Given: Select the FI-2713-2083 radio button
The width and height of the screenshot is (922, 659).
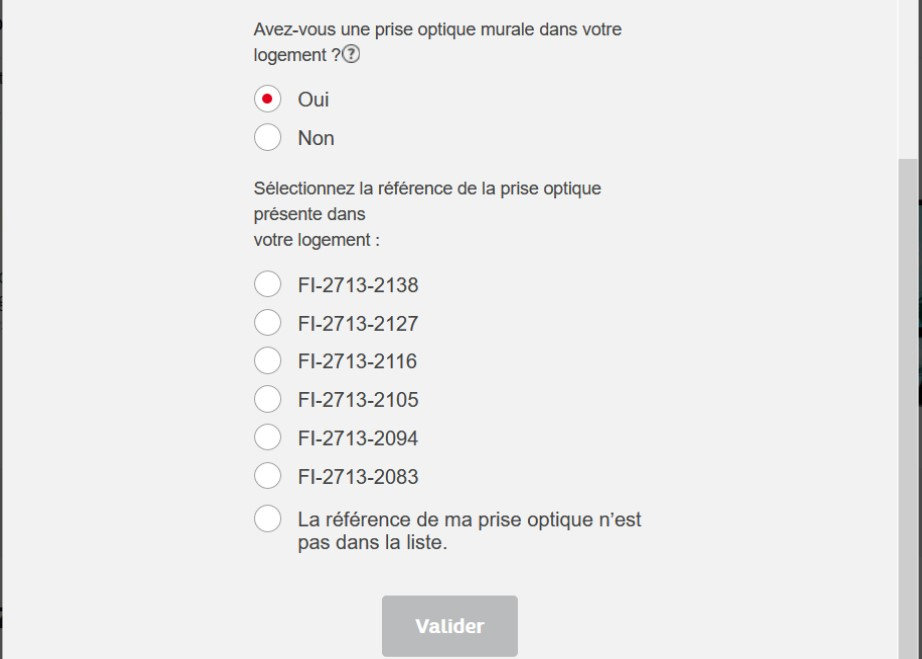Looking at the screenshot, I should click(x=267, y=476).
